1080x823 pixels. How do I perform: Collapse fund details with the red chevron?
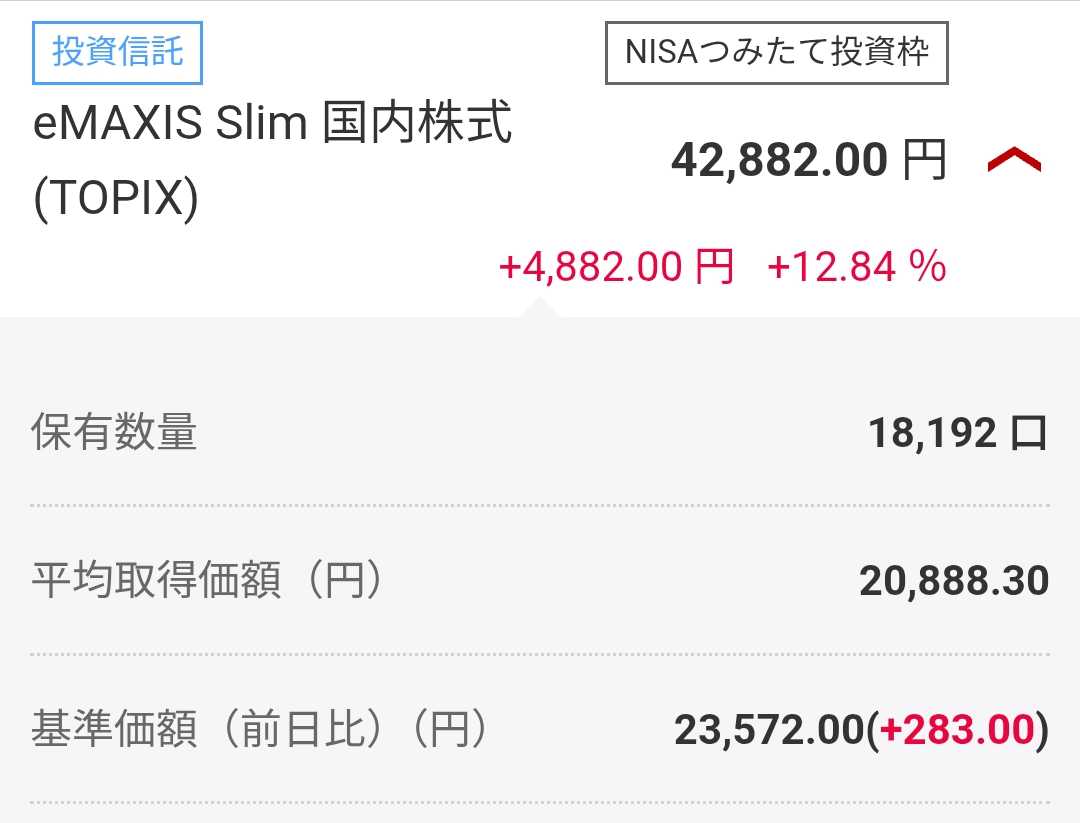[x=1014, y=160]
